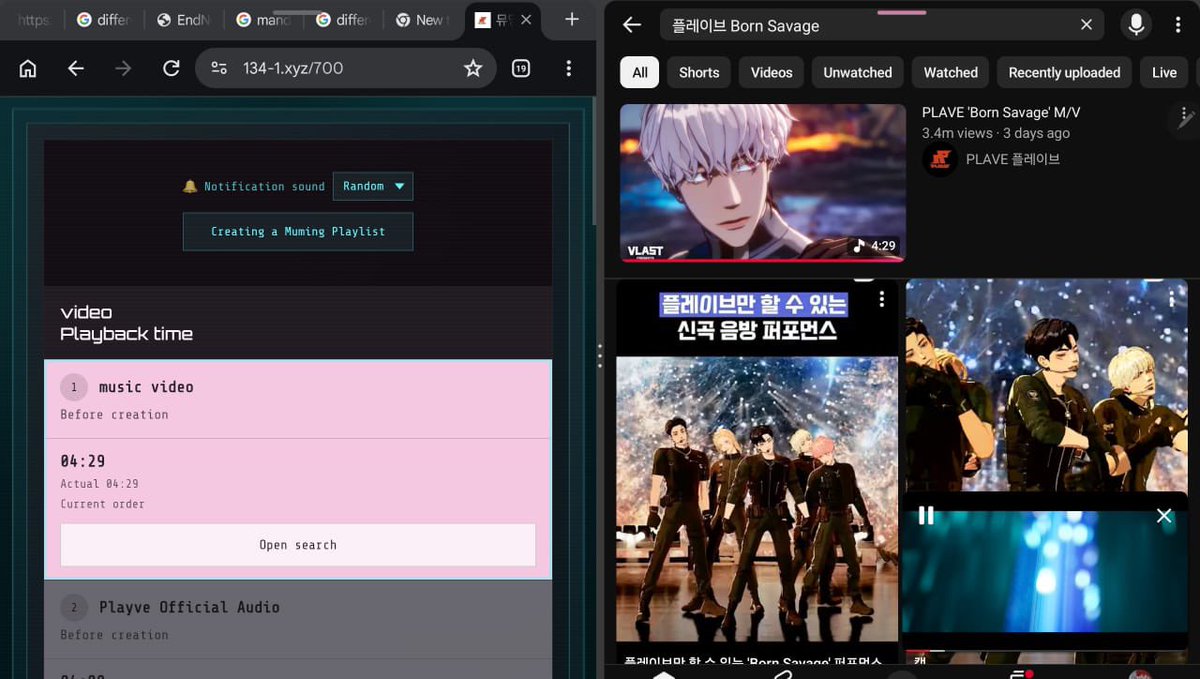1200x679 pixels.
Task: Close the YouTube miniplayer
Action: (x=1164, y=515)
